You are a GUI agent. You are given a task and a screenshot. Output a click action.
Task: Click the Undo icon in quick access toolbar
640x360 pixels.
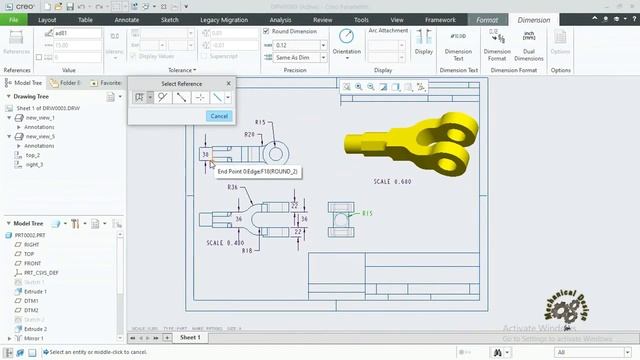pyautogui.click(x=81, y=7)
